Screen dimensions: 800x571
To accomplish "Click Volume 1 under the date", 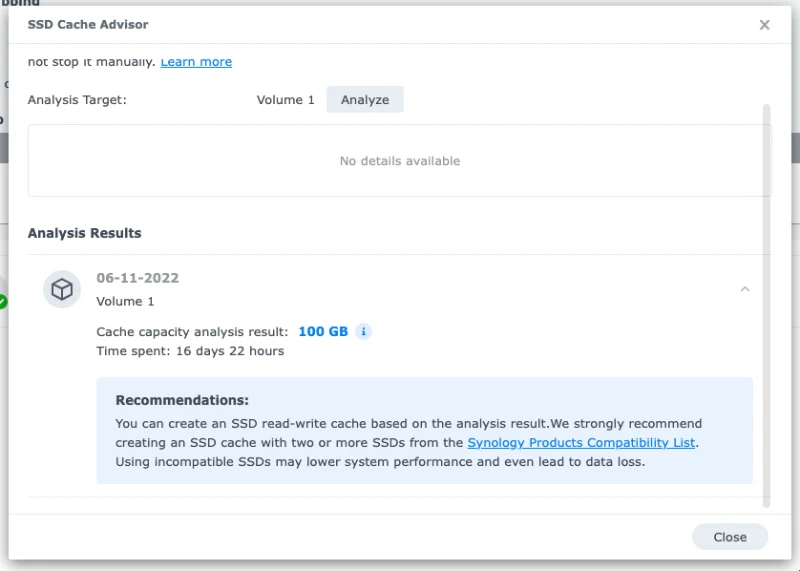I will [125, 301].
